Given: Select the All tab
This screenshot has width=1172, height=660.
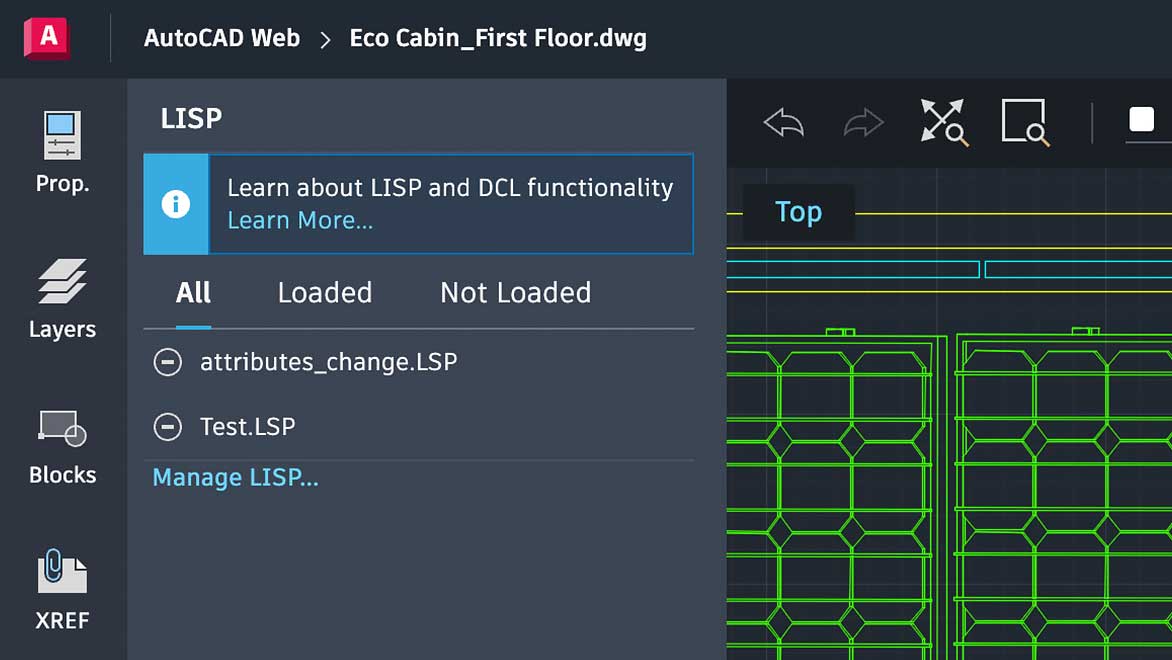Looking at the screenshot, I should tap(192, 292).
